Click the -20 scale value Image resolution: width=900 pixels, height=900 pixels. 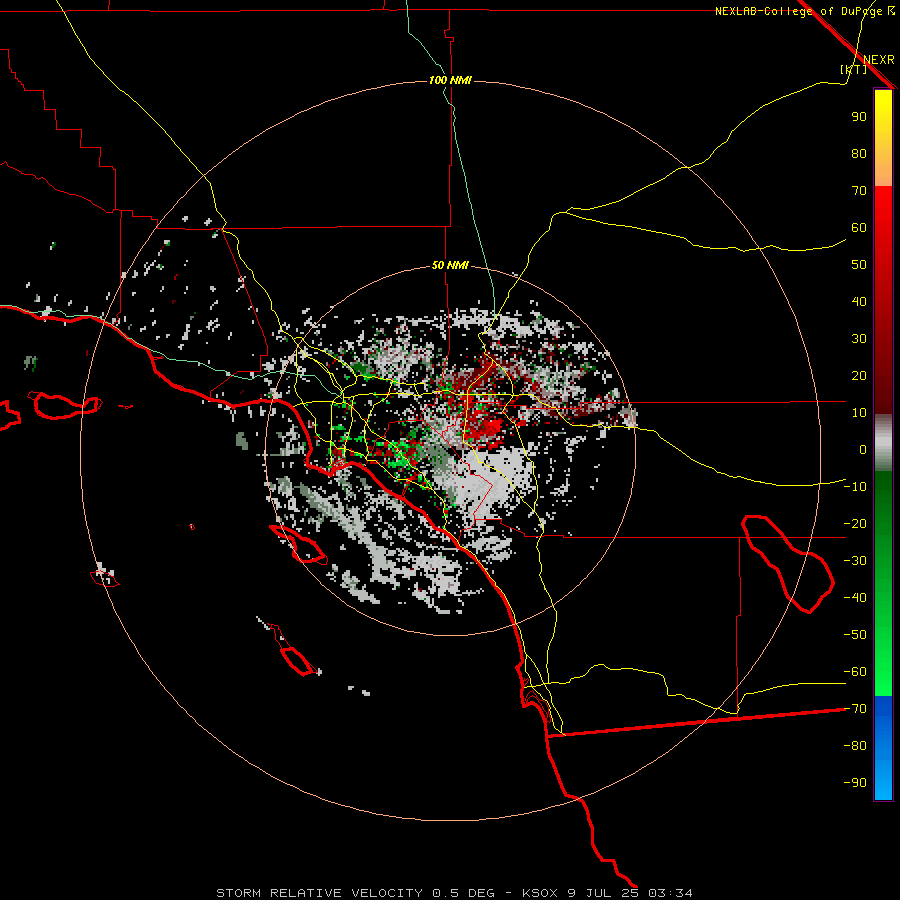(x=855, y=524)
